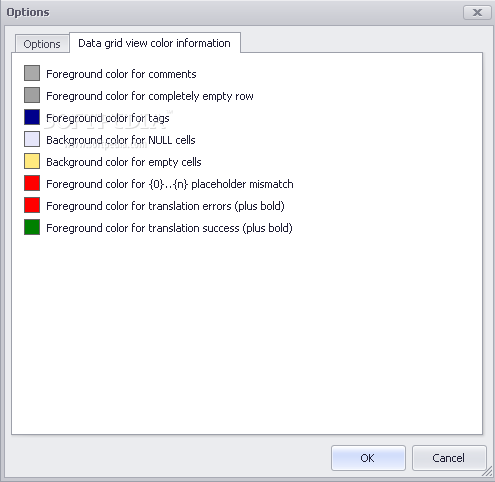Close the Options dialog window
This screenshot has height=482, width=495.
pyautogui.click(x=477, y=13)
